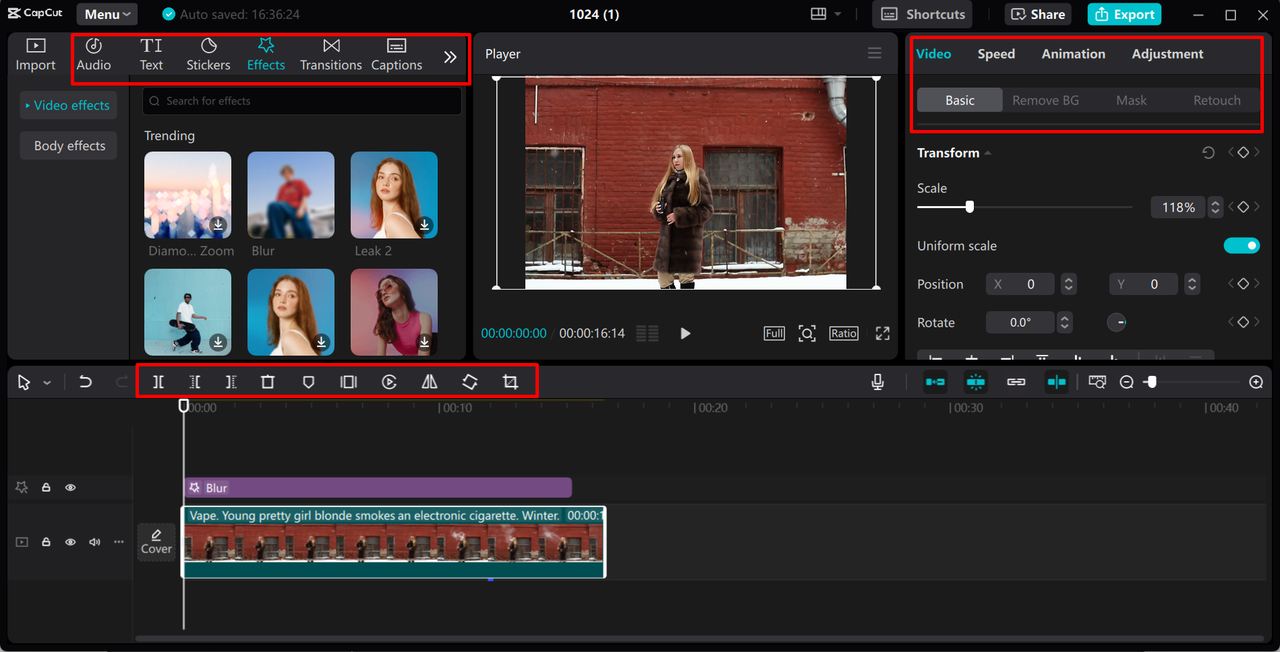Screen dimensions: 1280x652
Task: Add a Scale keyframe diamond
Action: 1242,207
